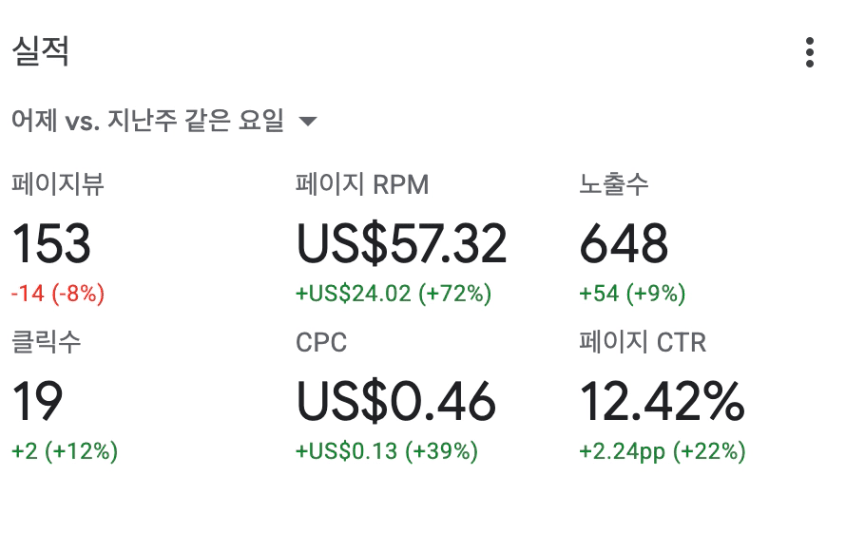Select the 648 impressions value
This screenshot has width=846, height=534.
pos(624,244)
